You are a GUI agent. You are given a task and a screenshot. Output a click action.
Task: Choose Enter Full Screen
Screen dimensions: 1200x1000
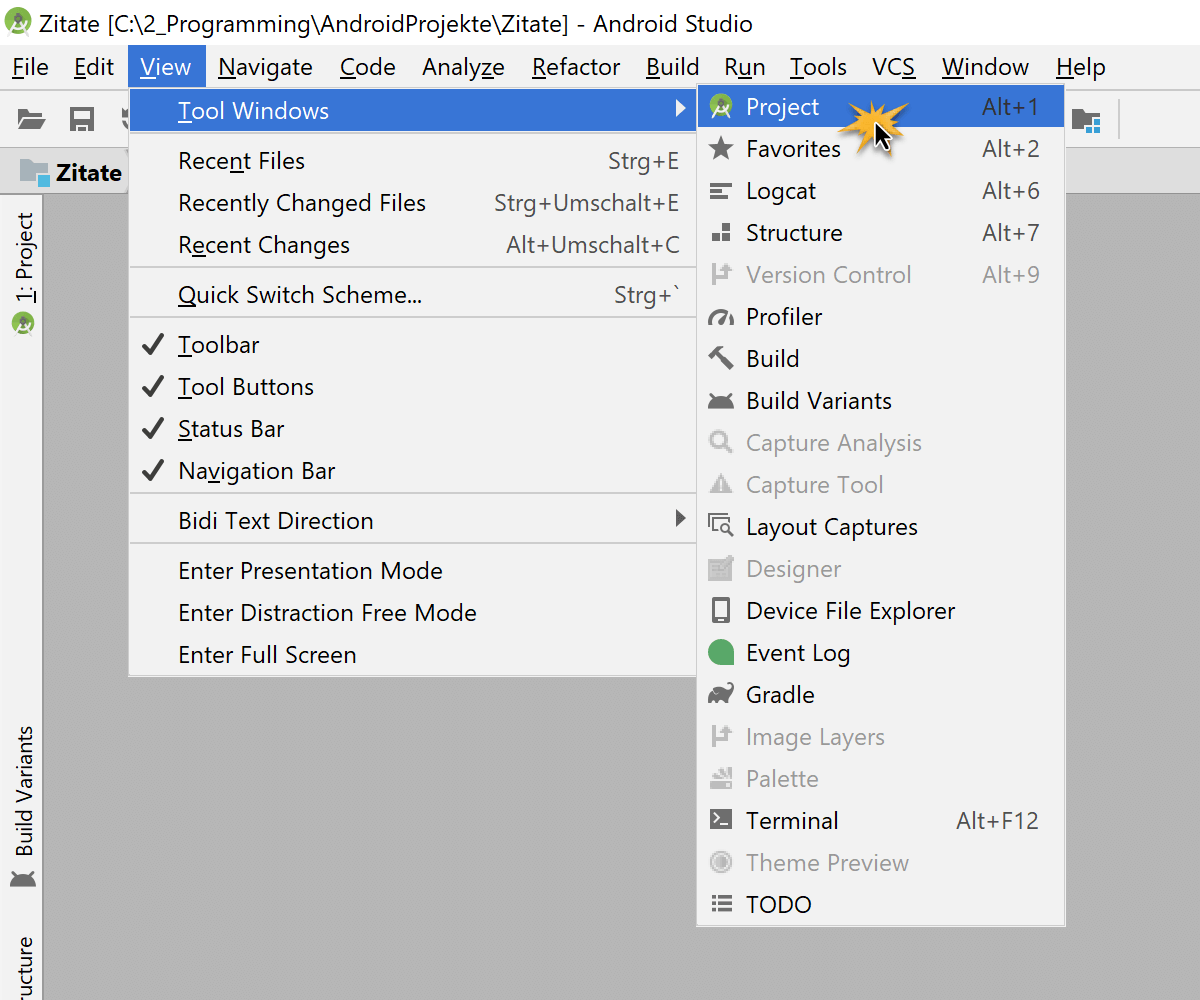[x=412, y=655]
